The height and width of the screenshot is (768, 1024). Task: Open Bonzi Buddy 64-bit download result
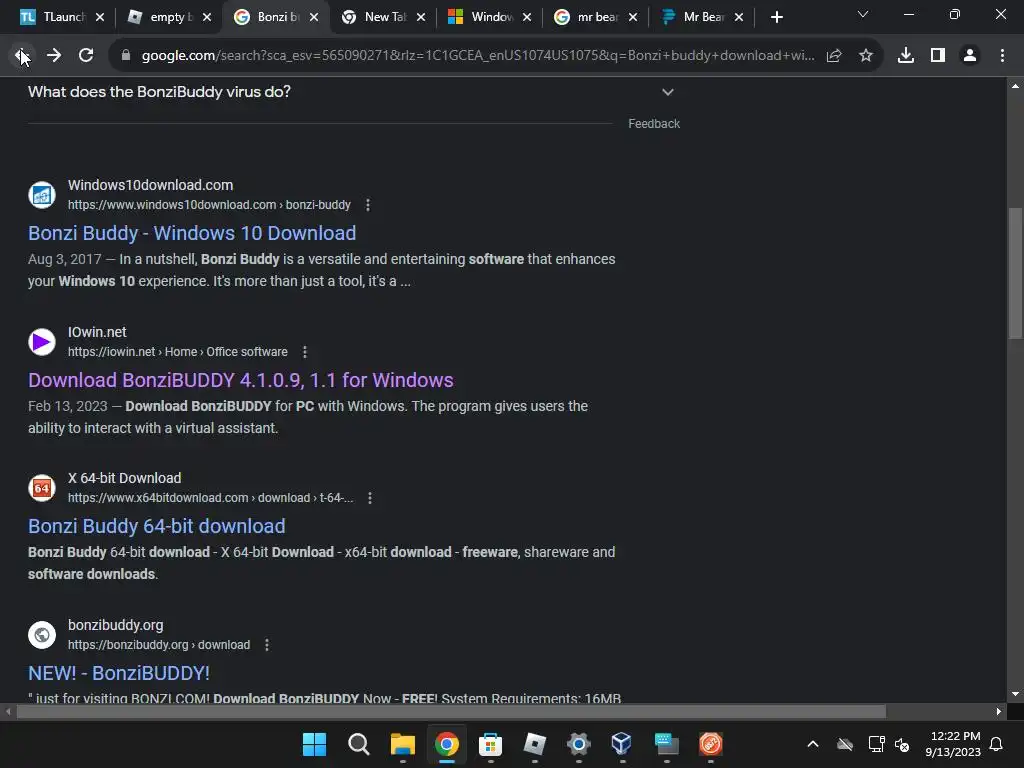(x=157, y=526)
